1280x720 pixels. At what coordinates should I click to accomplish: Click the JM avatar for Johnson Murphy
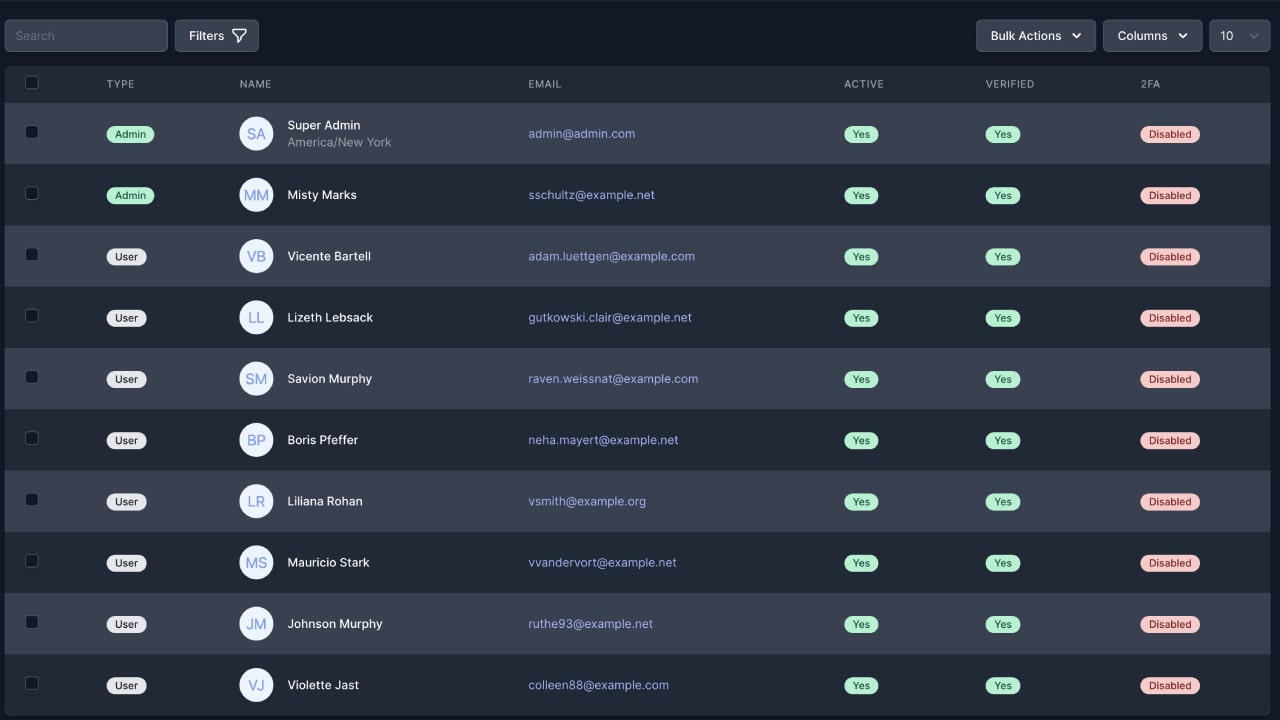point(256,624)
